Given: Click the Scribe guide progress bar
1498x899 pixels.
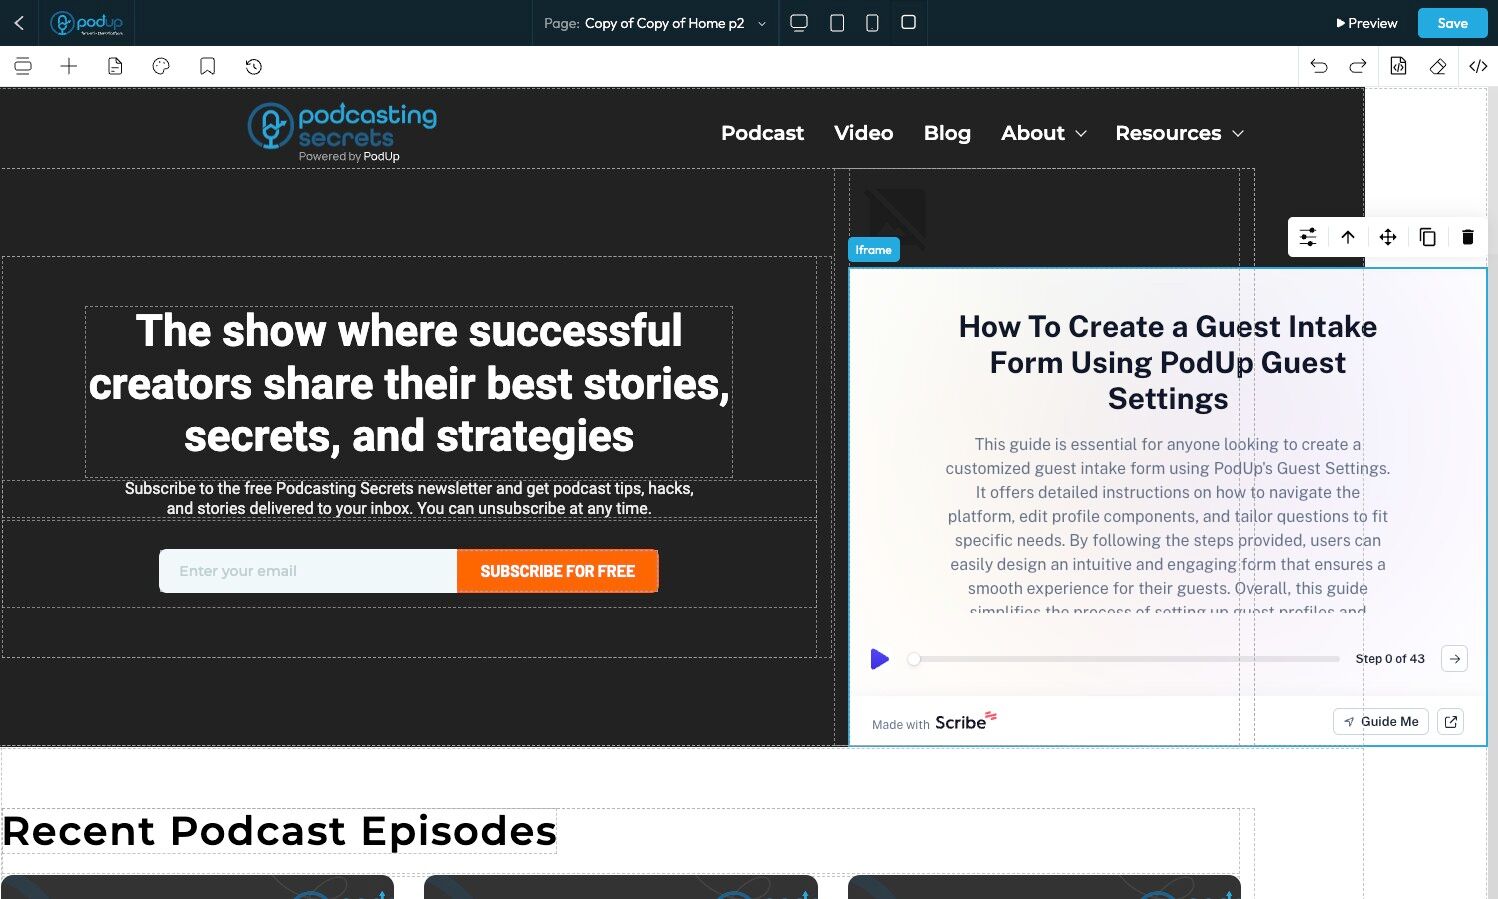Looking at the screenshot, I should coord(1126,659).
